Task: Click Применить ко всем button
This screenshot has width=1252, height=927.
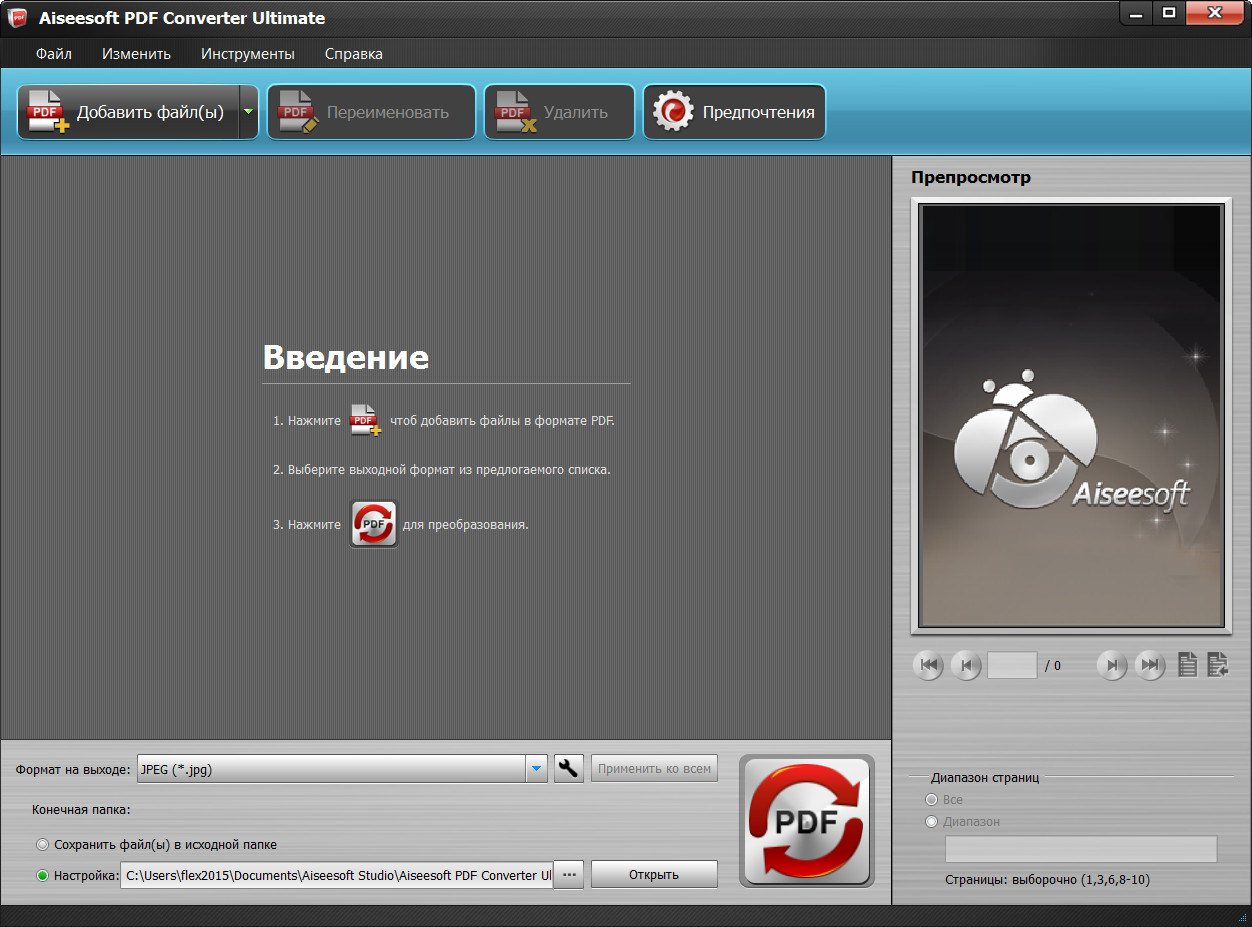Action: coord(655,769)
